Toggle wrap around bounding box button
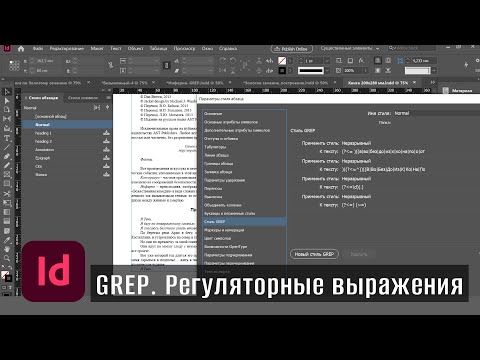 (388, 61)
